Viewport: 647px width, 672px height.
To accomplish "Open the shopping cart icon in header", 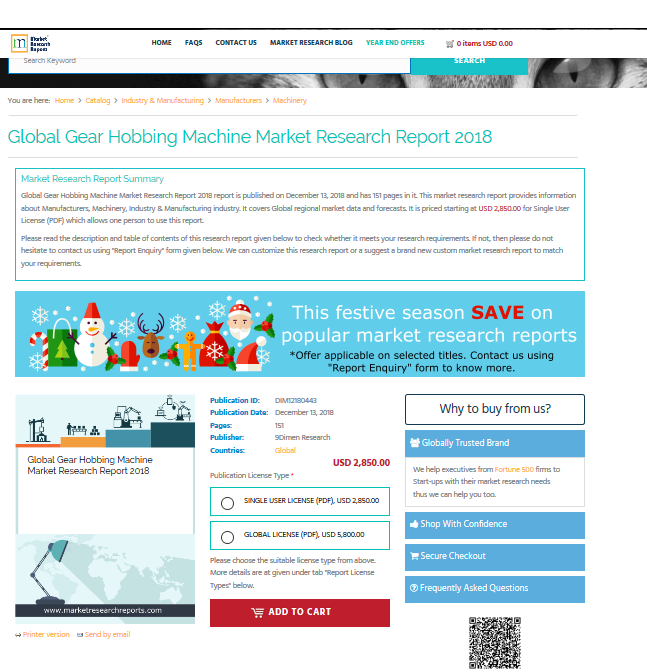I will tap(449, 44).
